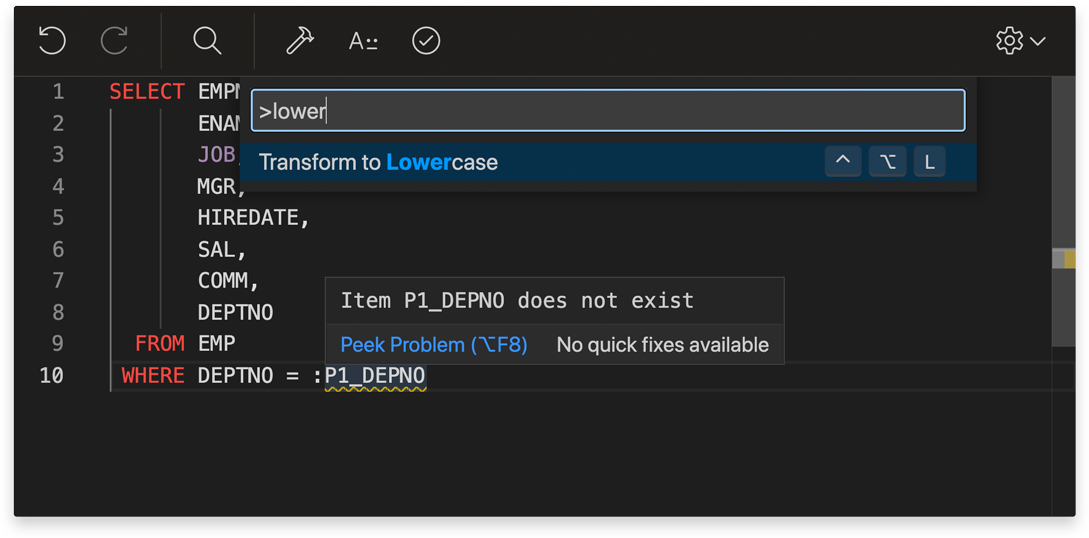Toggle the autocomplete A: icon
The width and height of the screenshot is (1089, 538).
click(363, 41)
